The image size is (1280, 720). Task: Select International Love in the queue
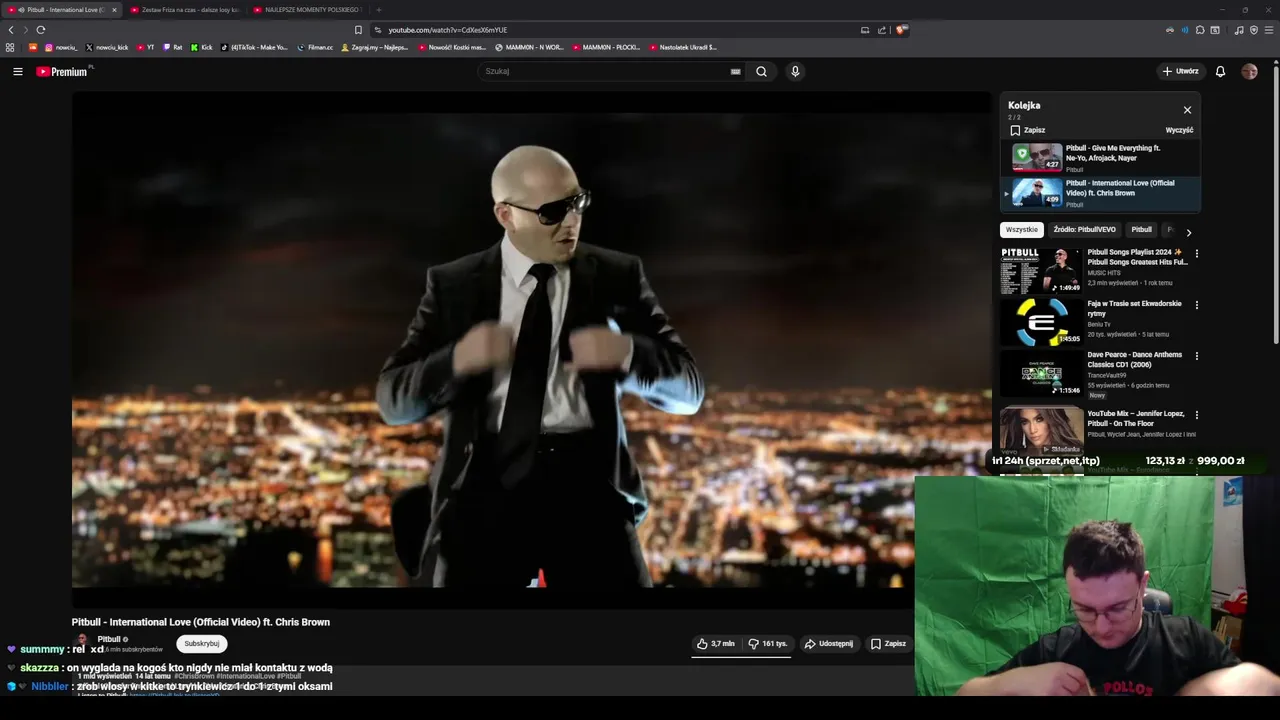(1100, 193)
